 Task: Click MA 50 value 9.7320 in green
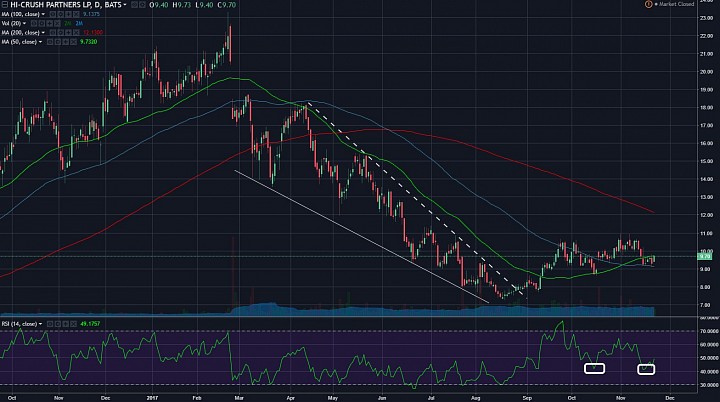[89, 42]
